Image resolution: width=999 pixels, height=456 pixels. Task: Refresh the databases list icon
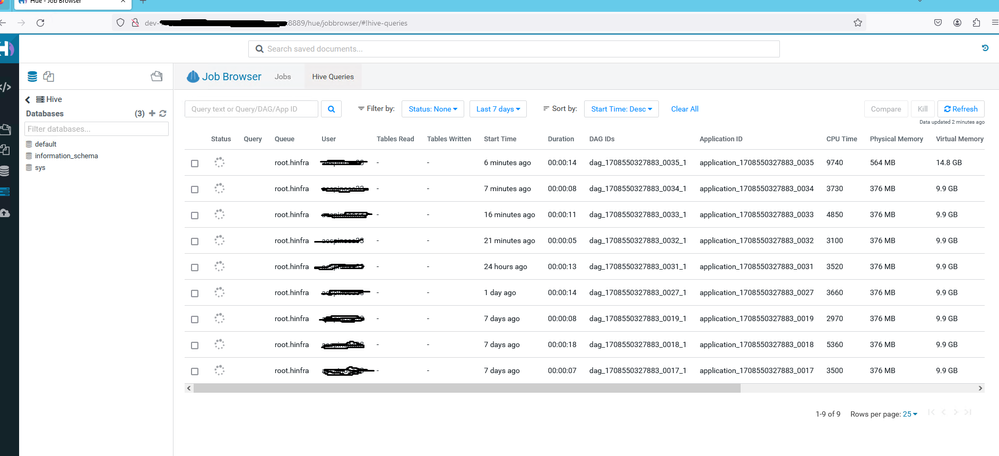(162, 113)
